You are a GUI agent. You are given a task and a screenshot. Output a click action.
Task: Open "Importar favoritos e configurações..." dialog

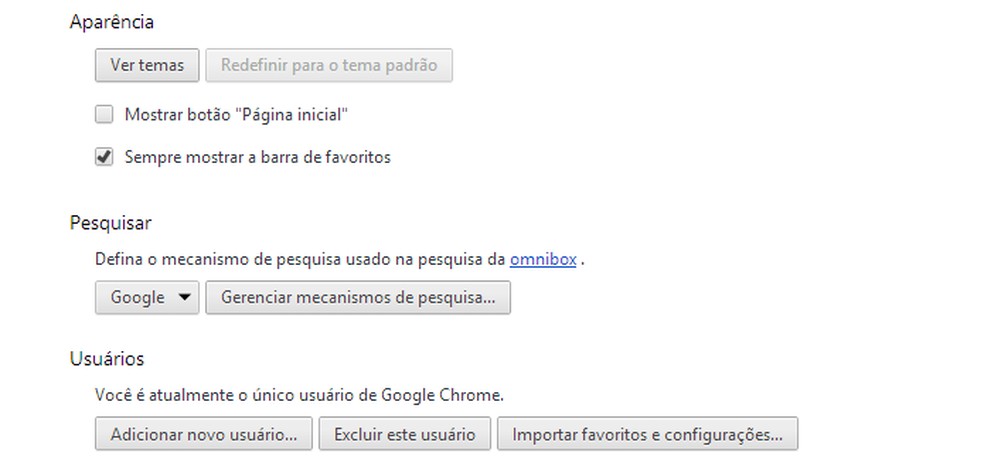coord(648,435)
